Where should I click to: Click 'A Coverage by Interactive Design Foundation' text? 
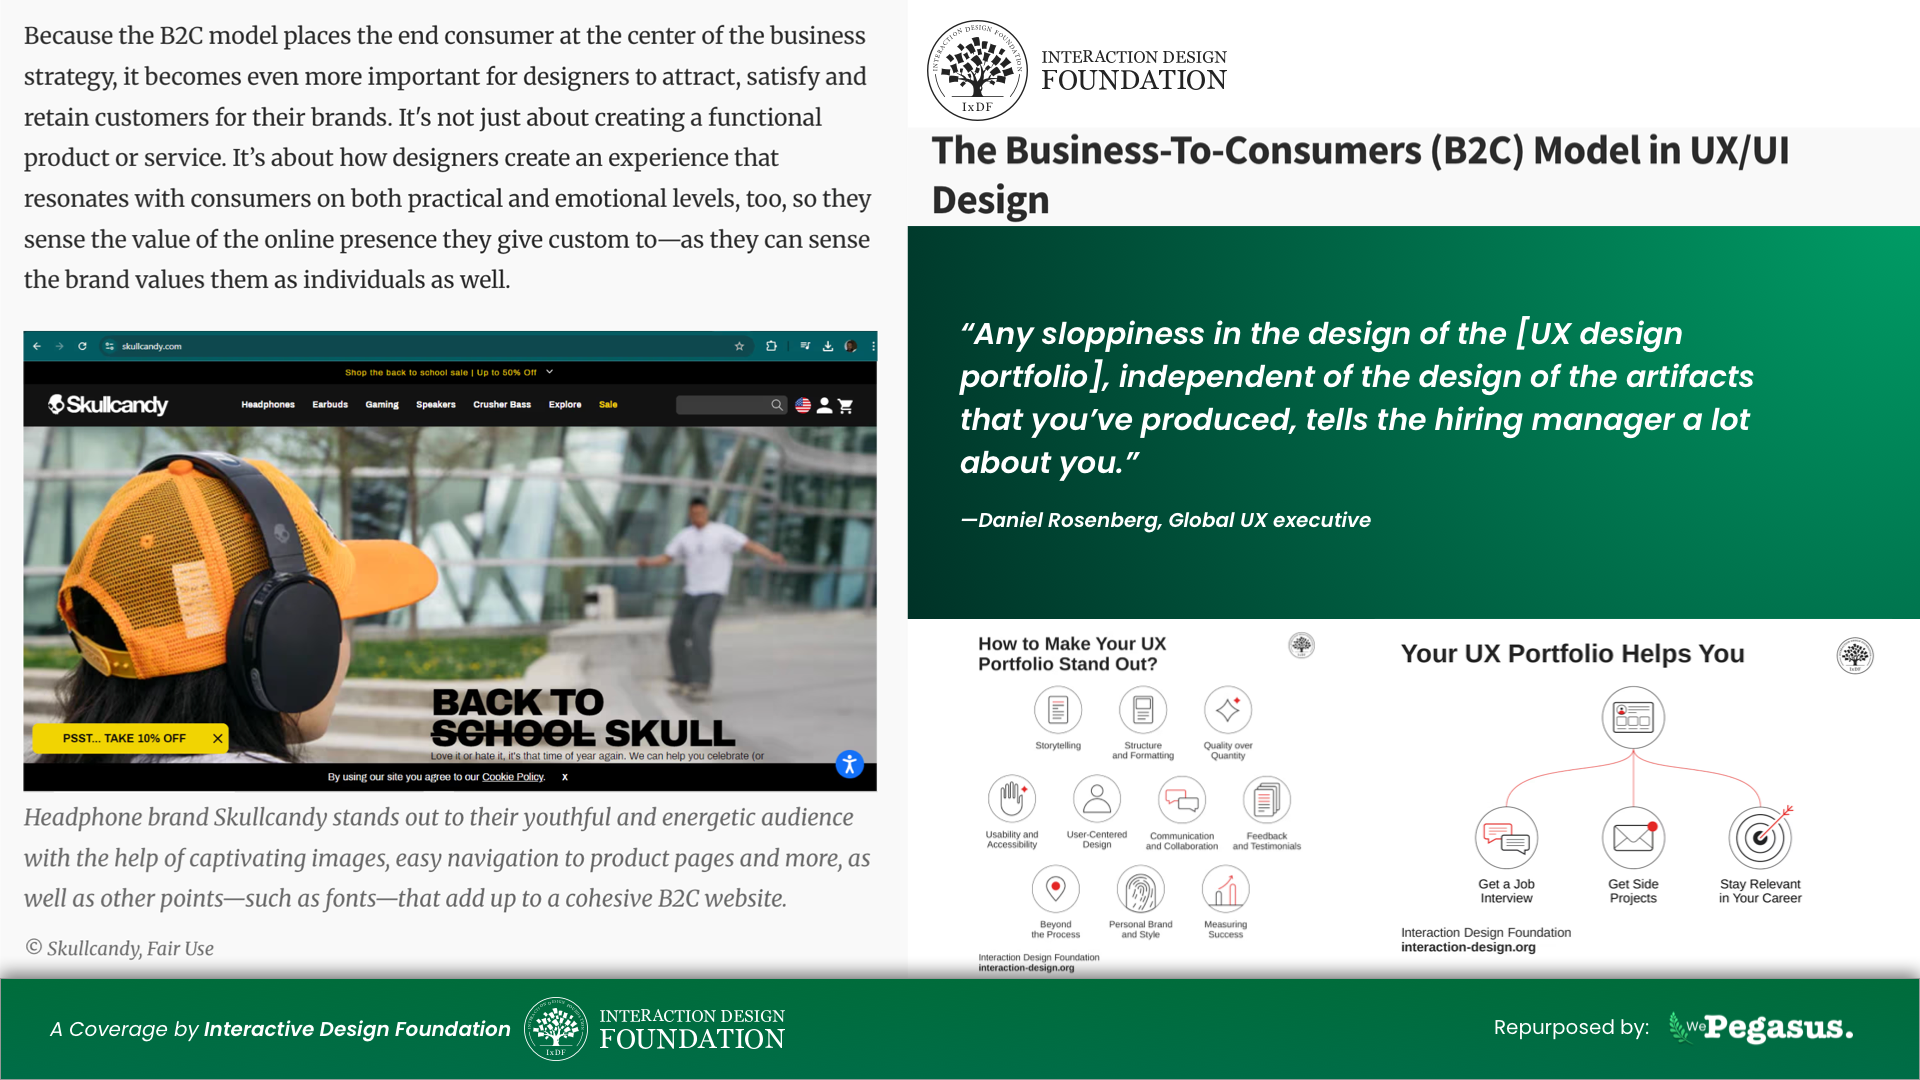[x=280, y=1029]
